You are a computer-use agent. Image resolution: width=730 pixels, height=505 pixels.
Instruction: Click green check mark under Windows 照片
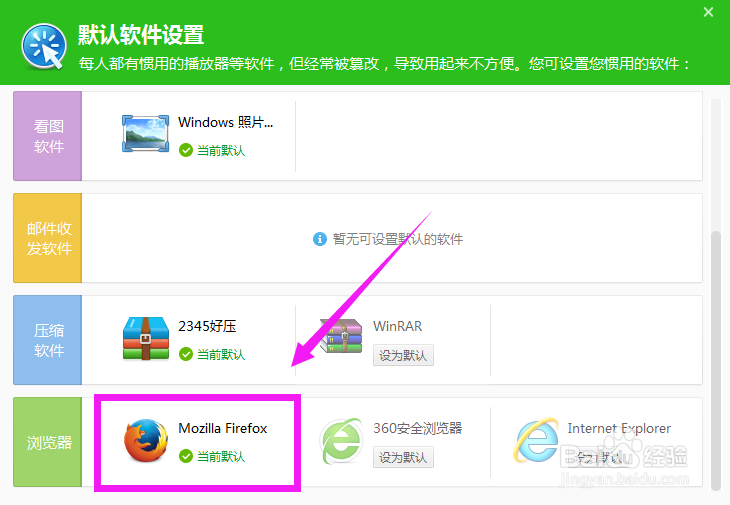[186, 150]
